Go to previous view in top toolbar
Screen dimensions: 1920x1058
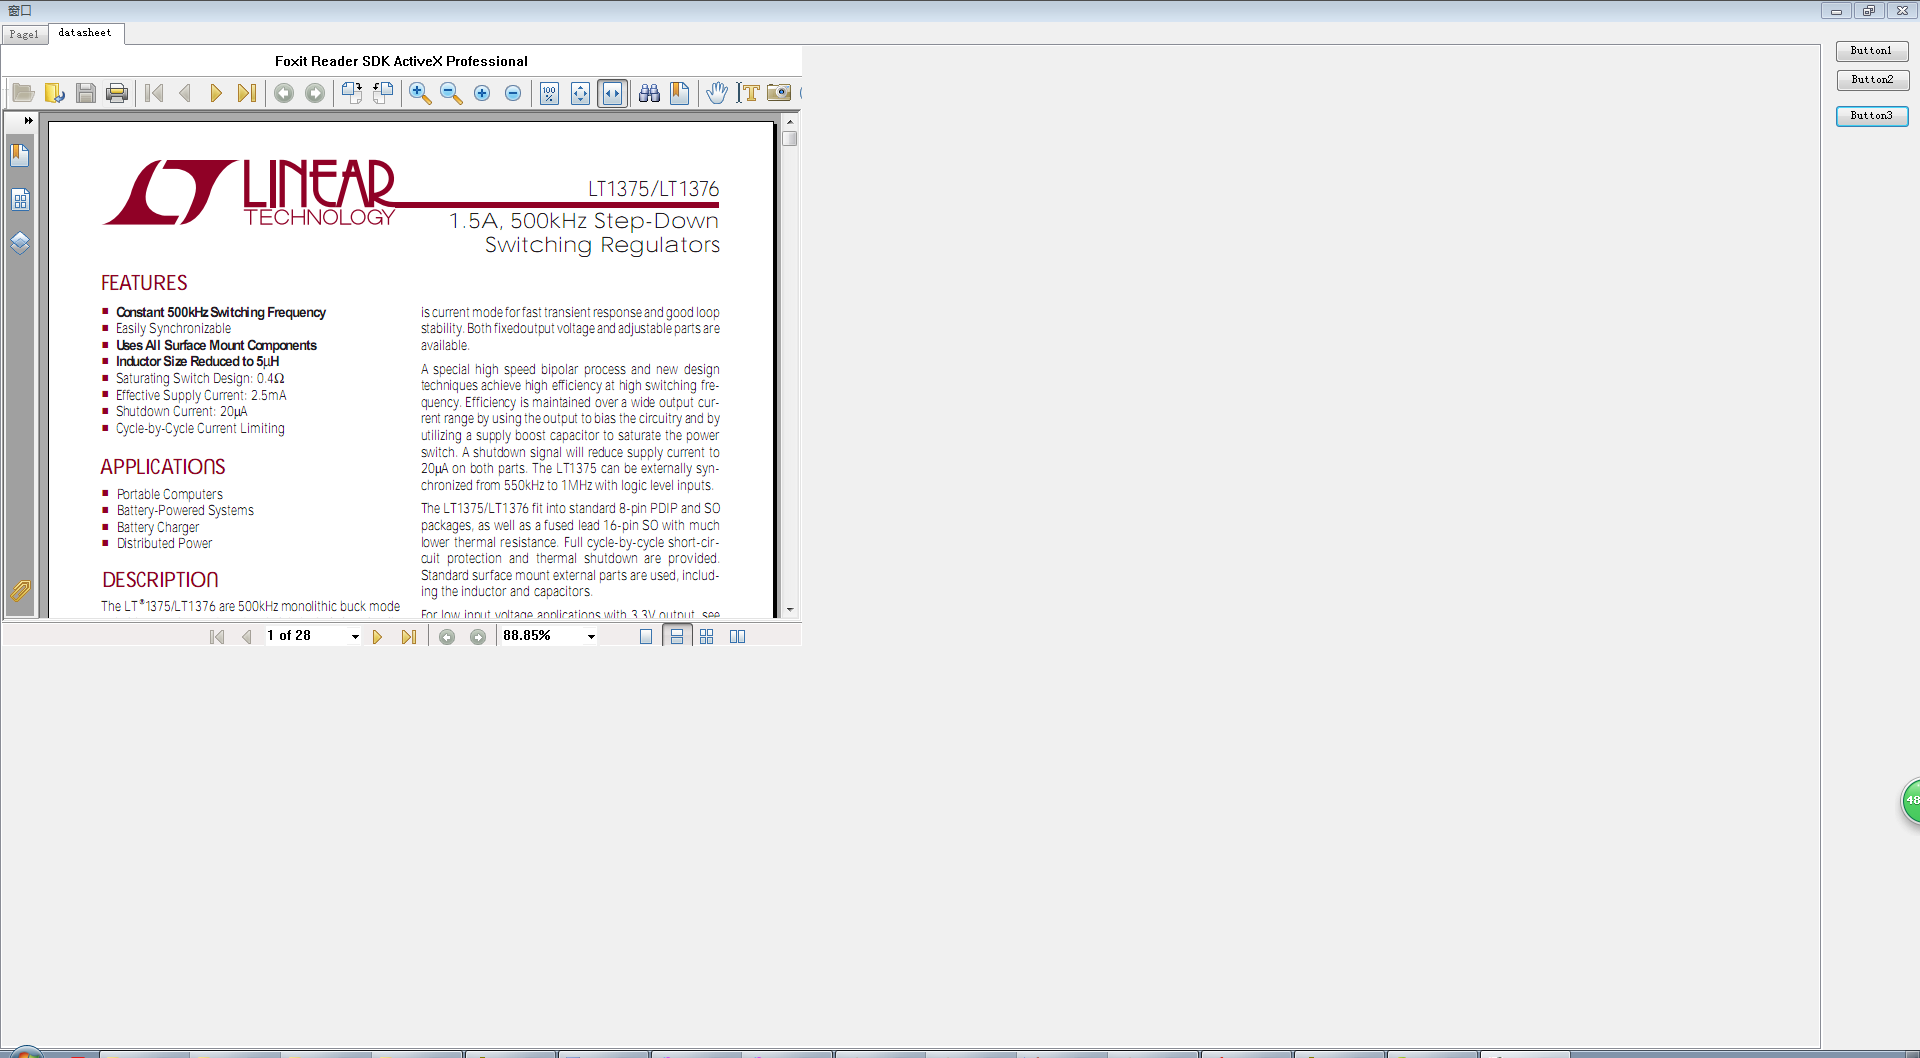284,93
